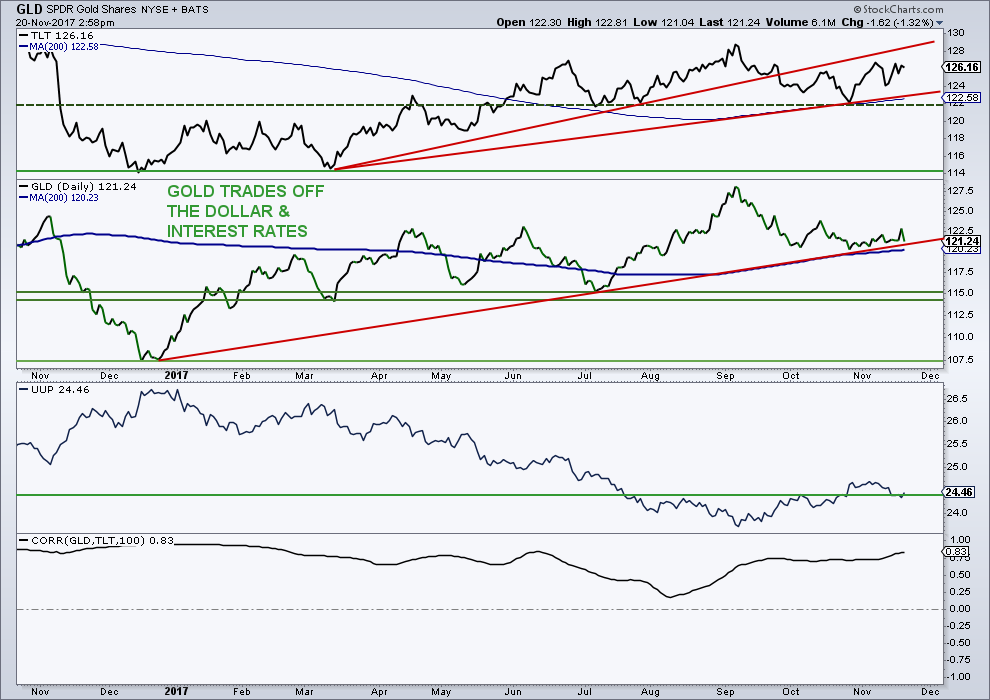This screenshot has height=700, width=990.
Task: Click the Jul label under the GLD panel
Action: (x=585, y=376)
